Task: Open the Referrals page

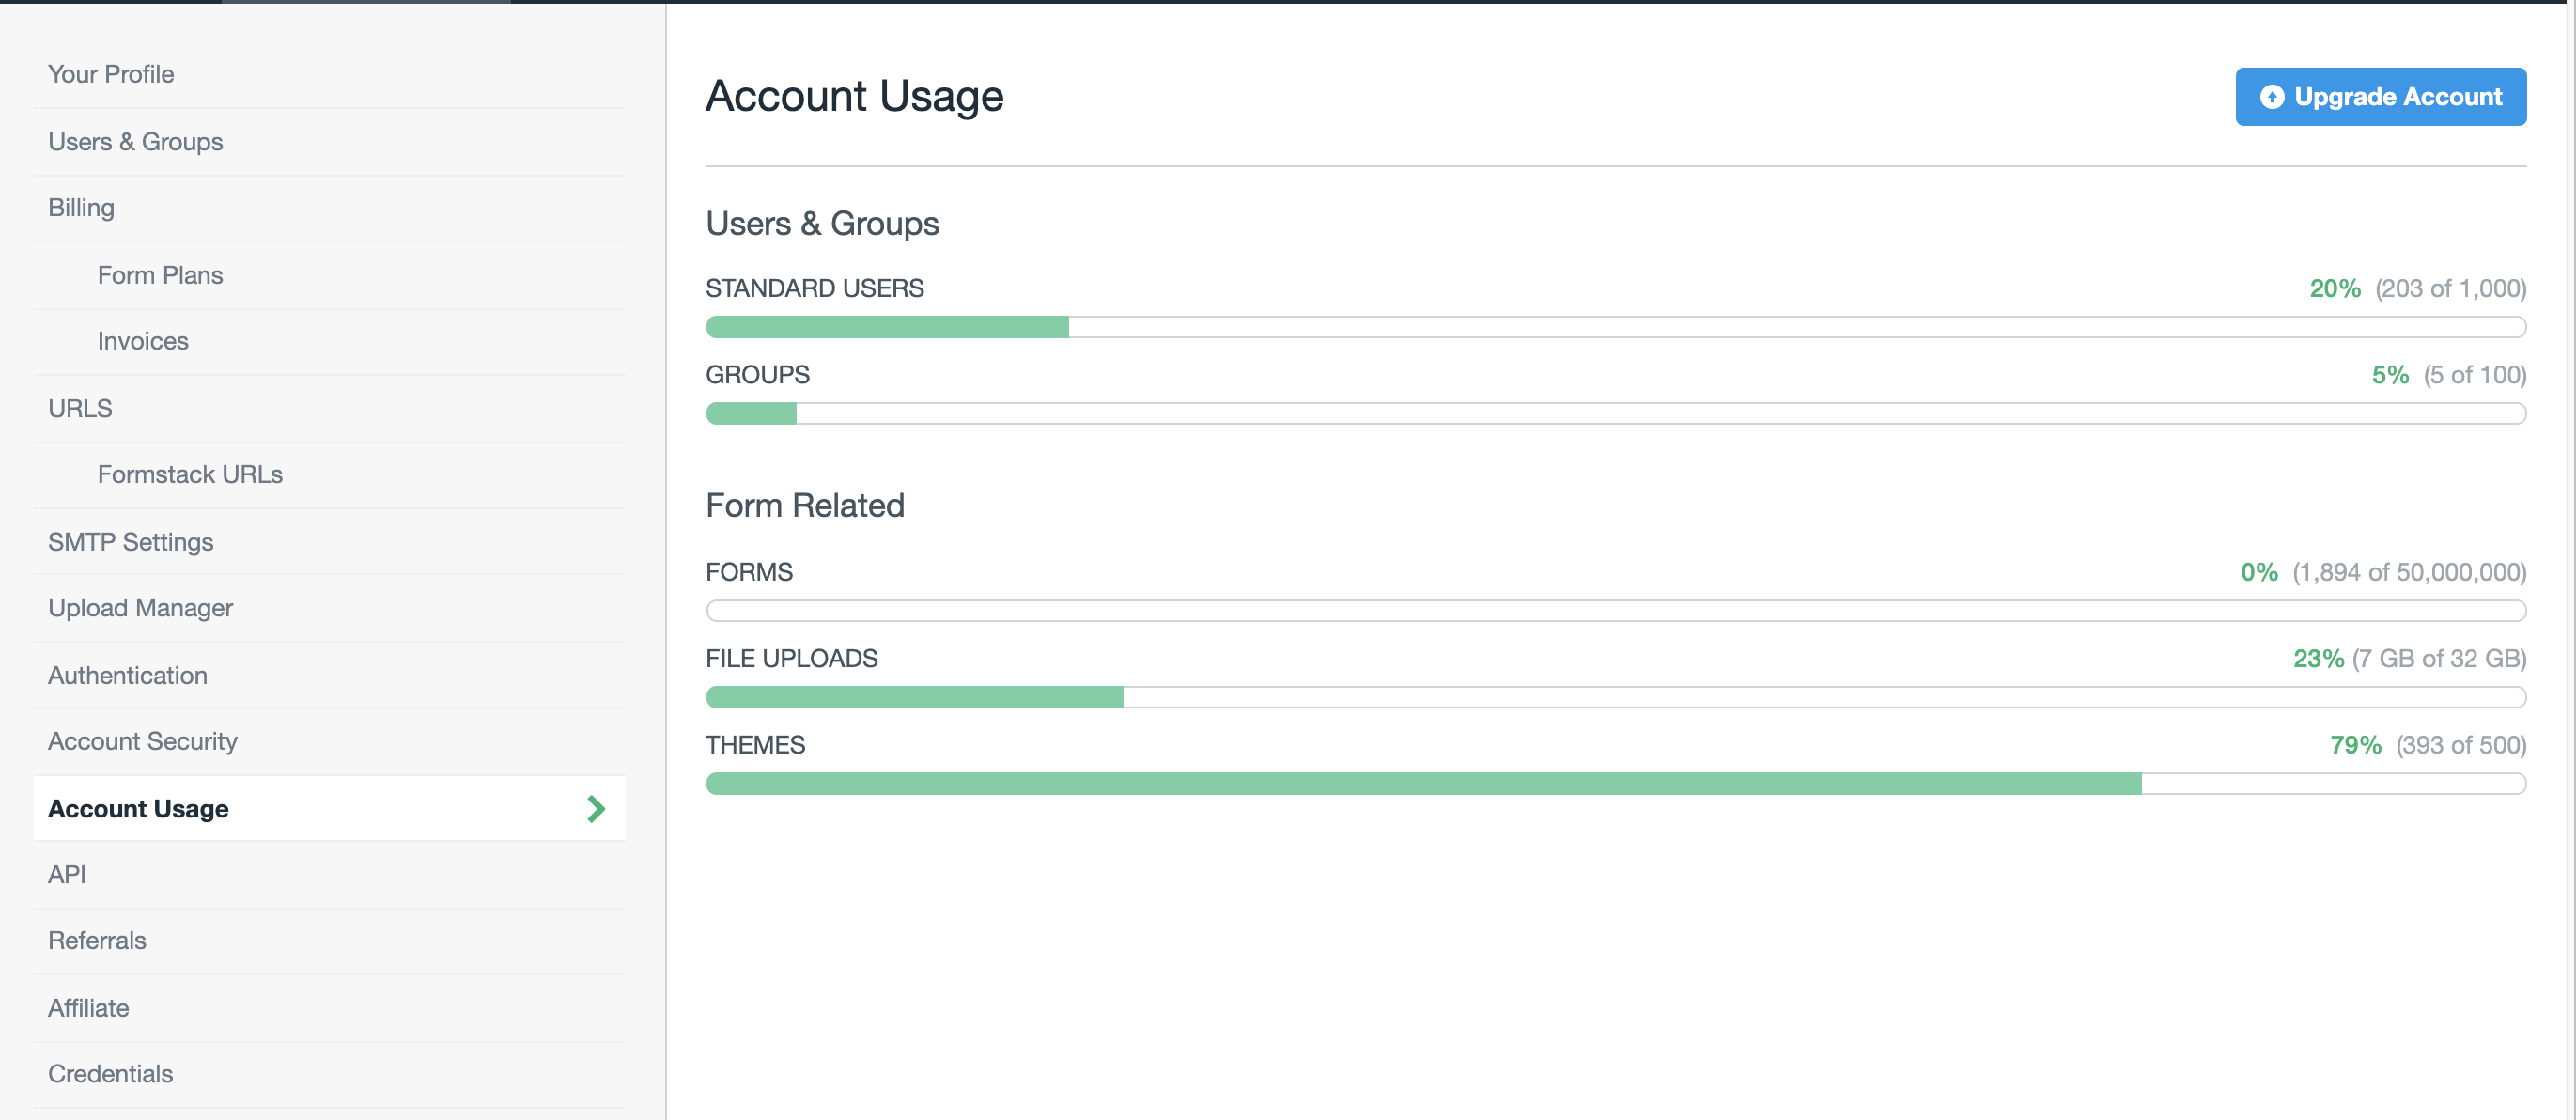Action: click(x=97, y=940)
